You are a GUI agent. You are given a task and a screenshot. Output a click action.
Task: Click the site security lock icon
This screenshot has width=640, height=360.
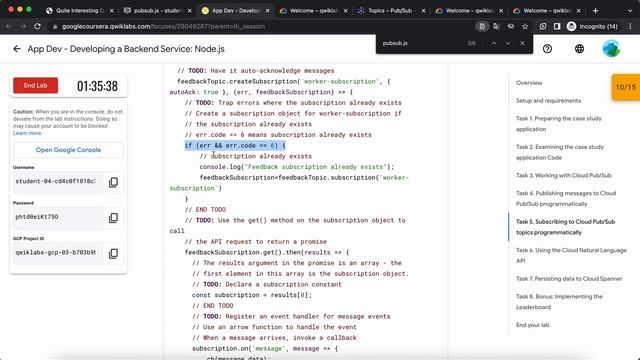point(55,27)
